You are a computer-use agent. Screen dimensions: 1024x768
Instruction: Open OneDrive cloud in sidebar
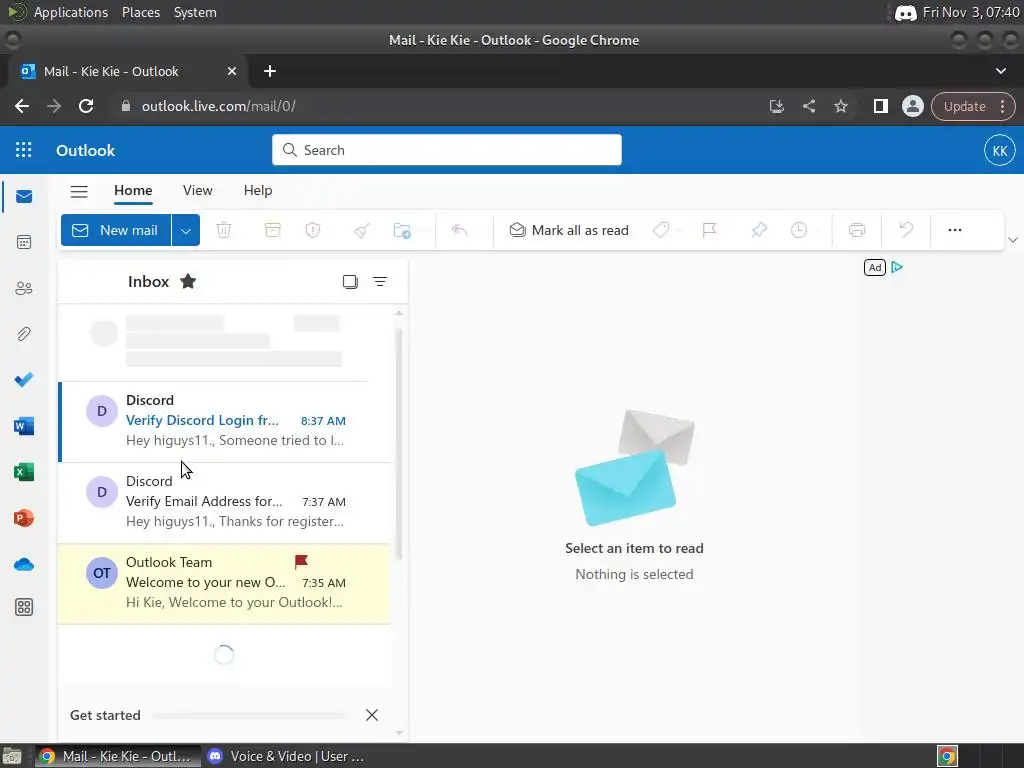click(x=24, y=564)
